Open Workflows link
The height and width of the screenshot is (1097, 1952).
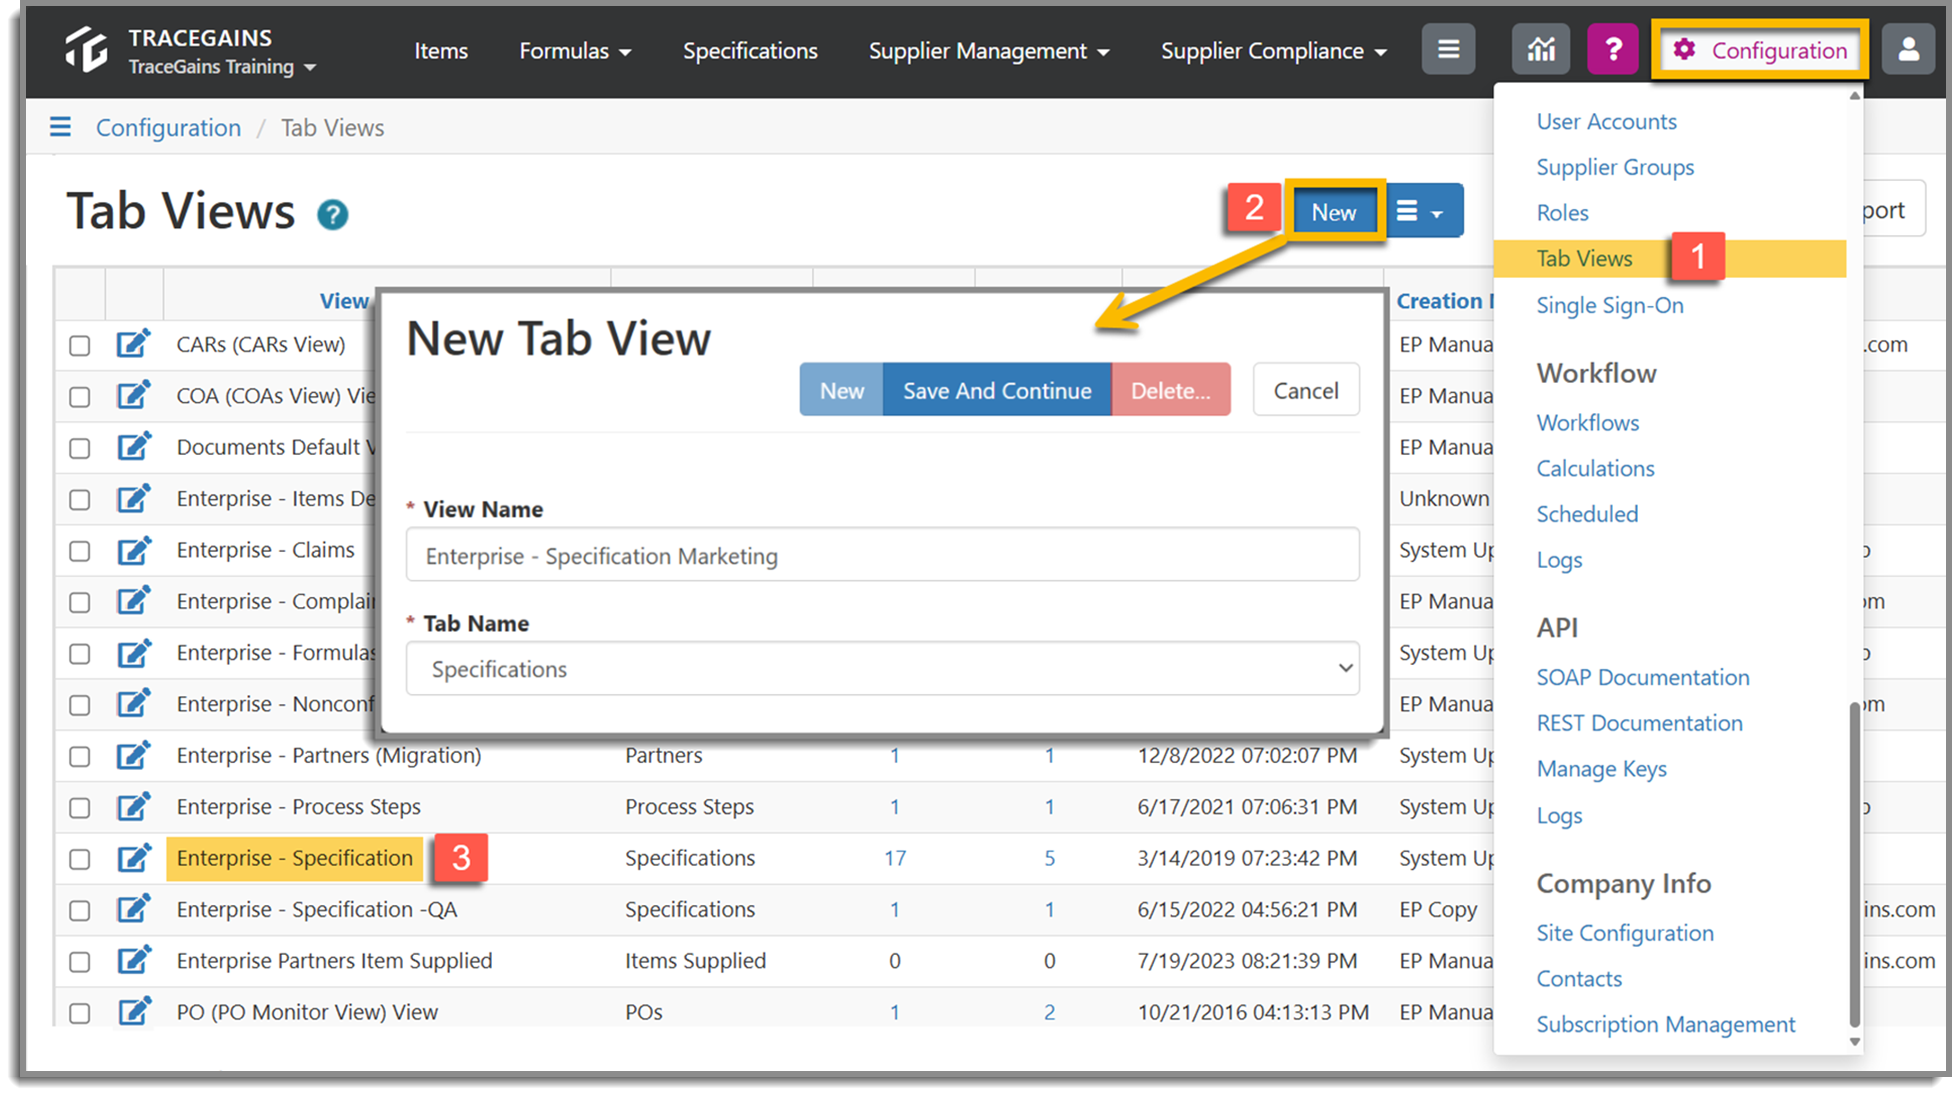(1587, 422)
